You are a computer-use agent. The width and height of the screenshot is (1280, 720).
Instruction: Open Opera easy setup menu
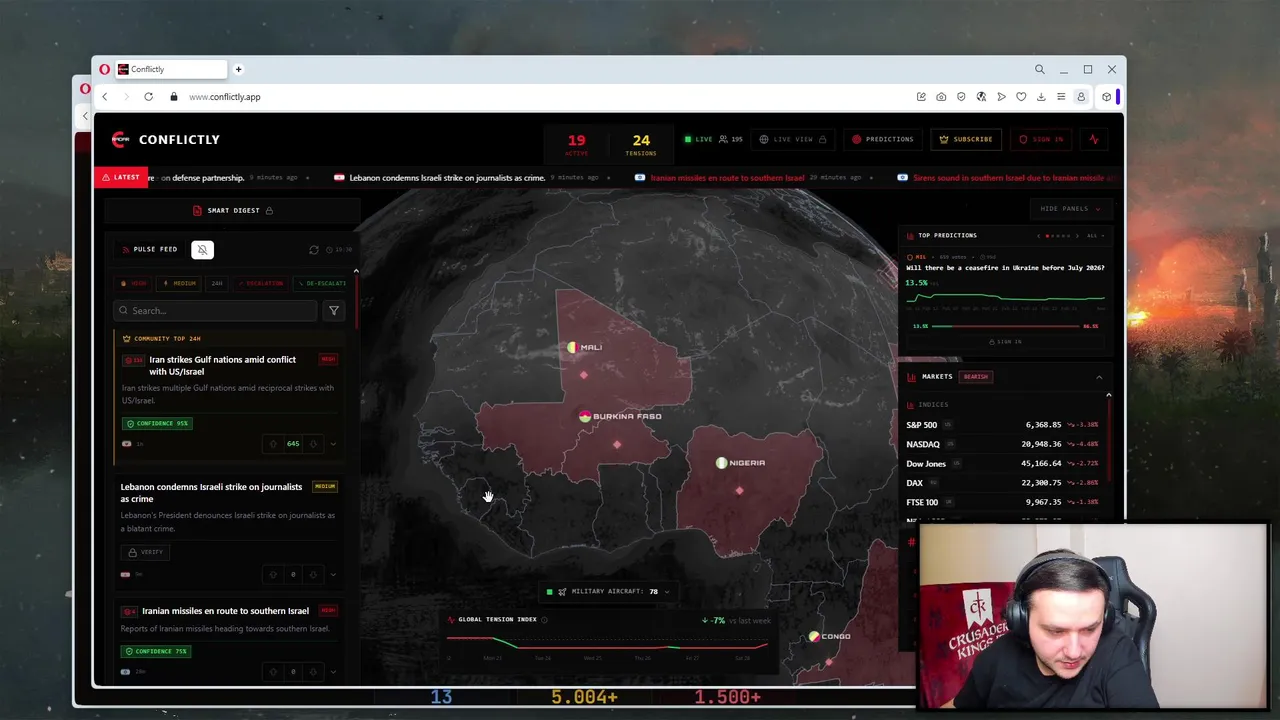point(1061,97)
